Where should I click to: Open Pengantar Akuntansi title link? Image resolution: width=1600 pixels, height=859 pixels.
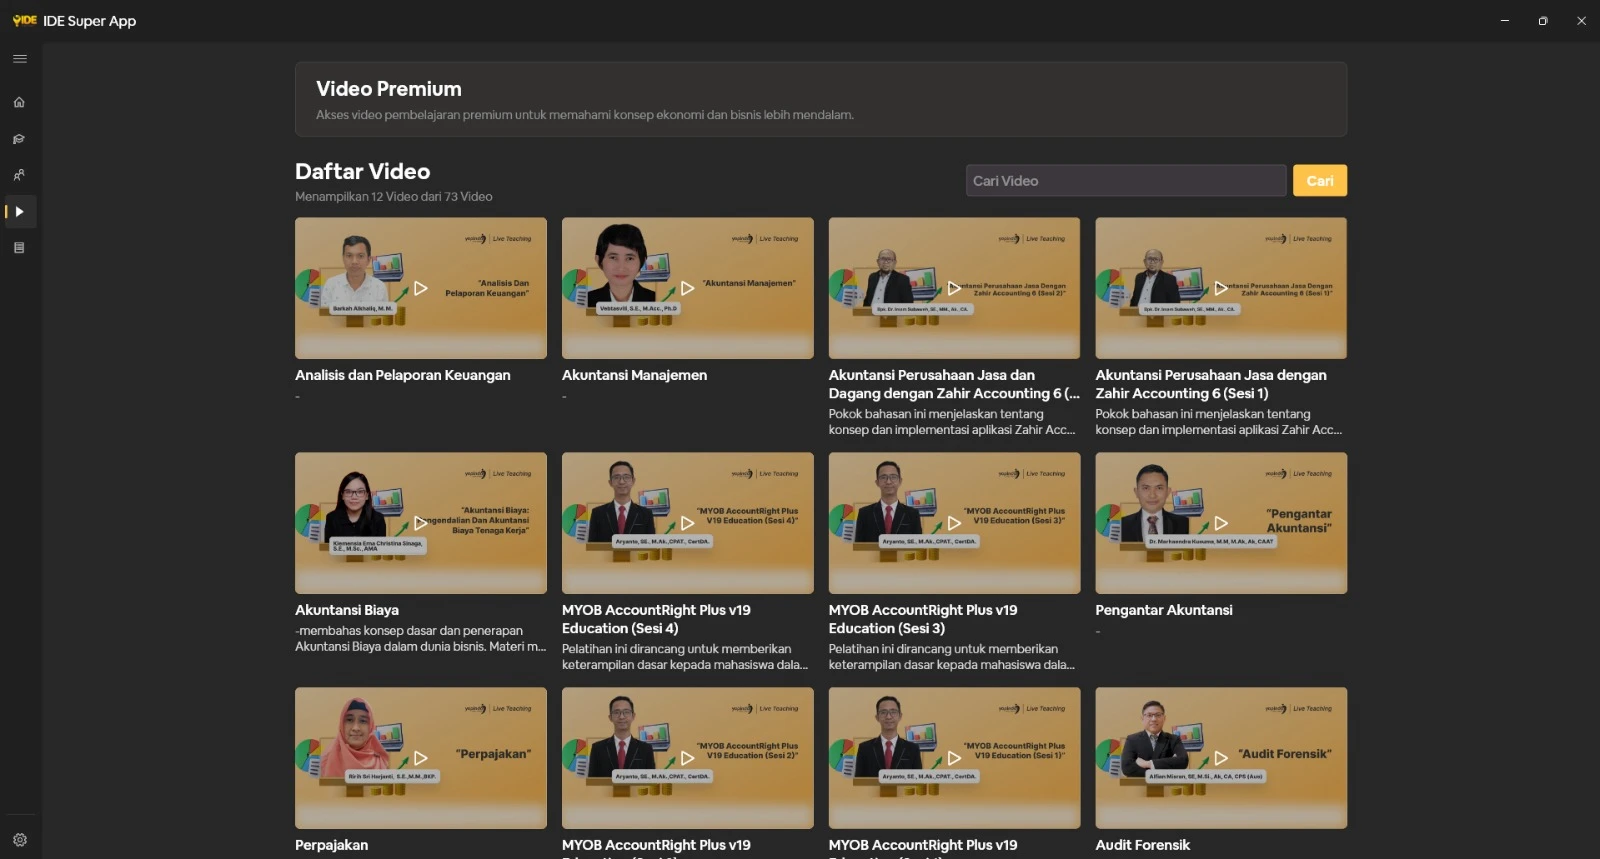(x=1164, y=610)
